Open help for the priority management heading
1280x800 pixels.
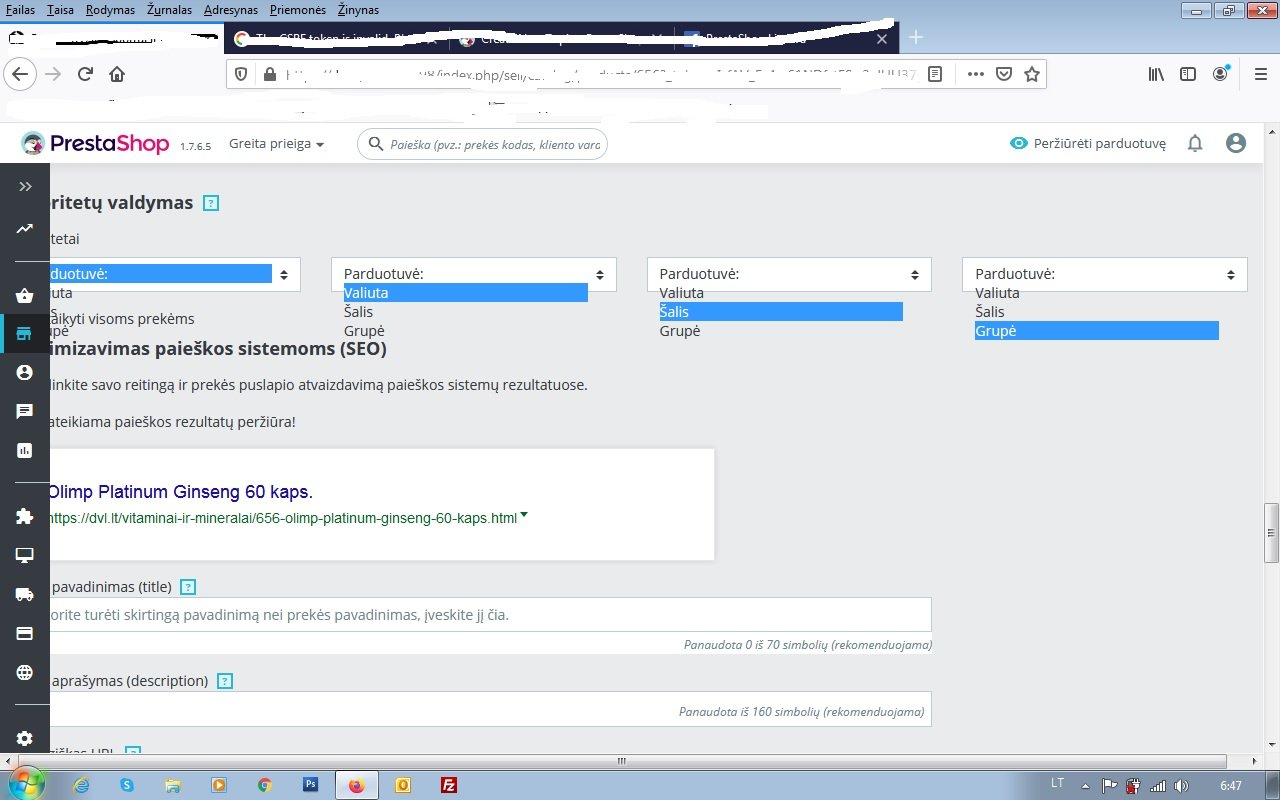pos(211,203)
